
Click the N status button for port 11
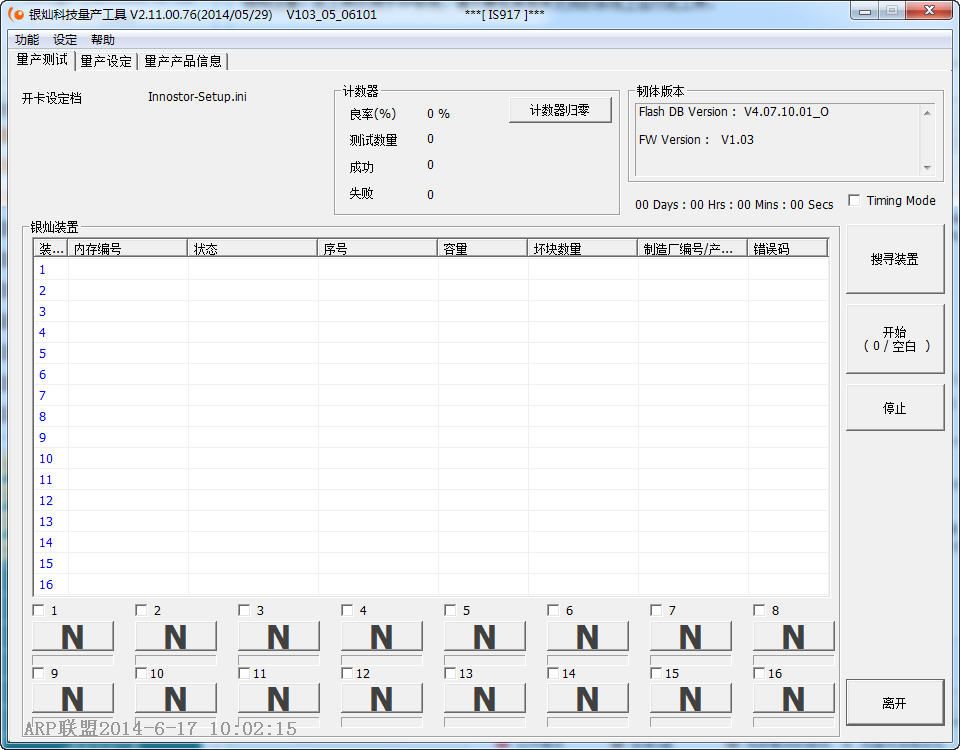(x=279, y=699)
